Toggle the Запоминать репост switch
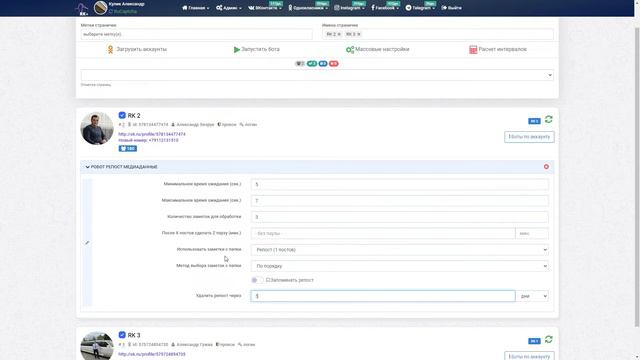Image resolution: width=640 pixels, height=360 pixels. [x=257, y=280]
